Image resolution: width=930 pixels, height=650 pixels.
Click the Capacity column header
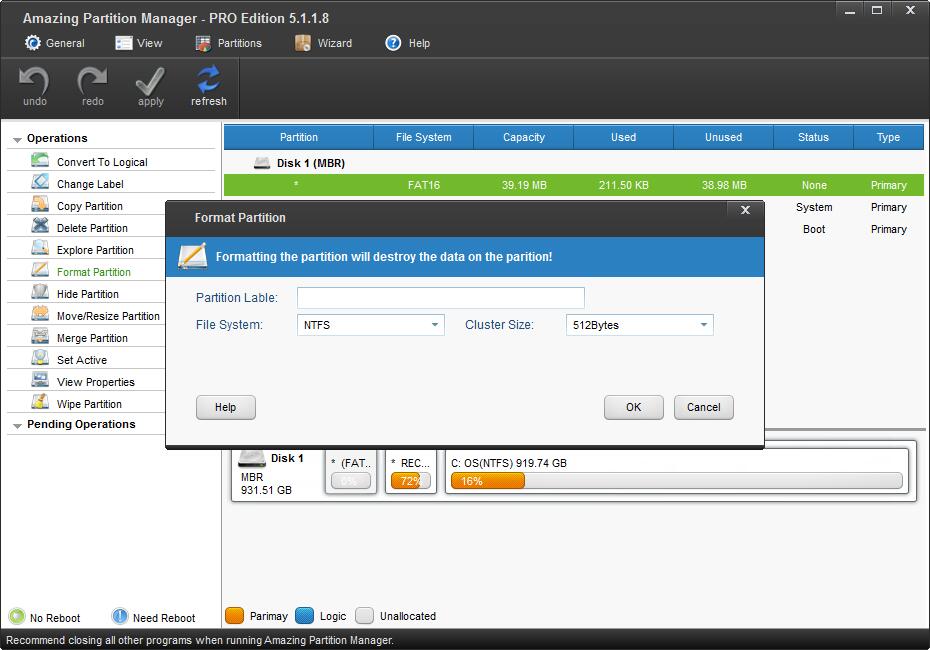(524, 137)
